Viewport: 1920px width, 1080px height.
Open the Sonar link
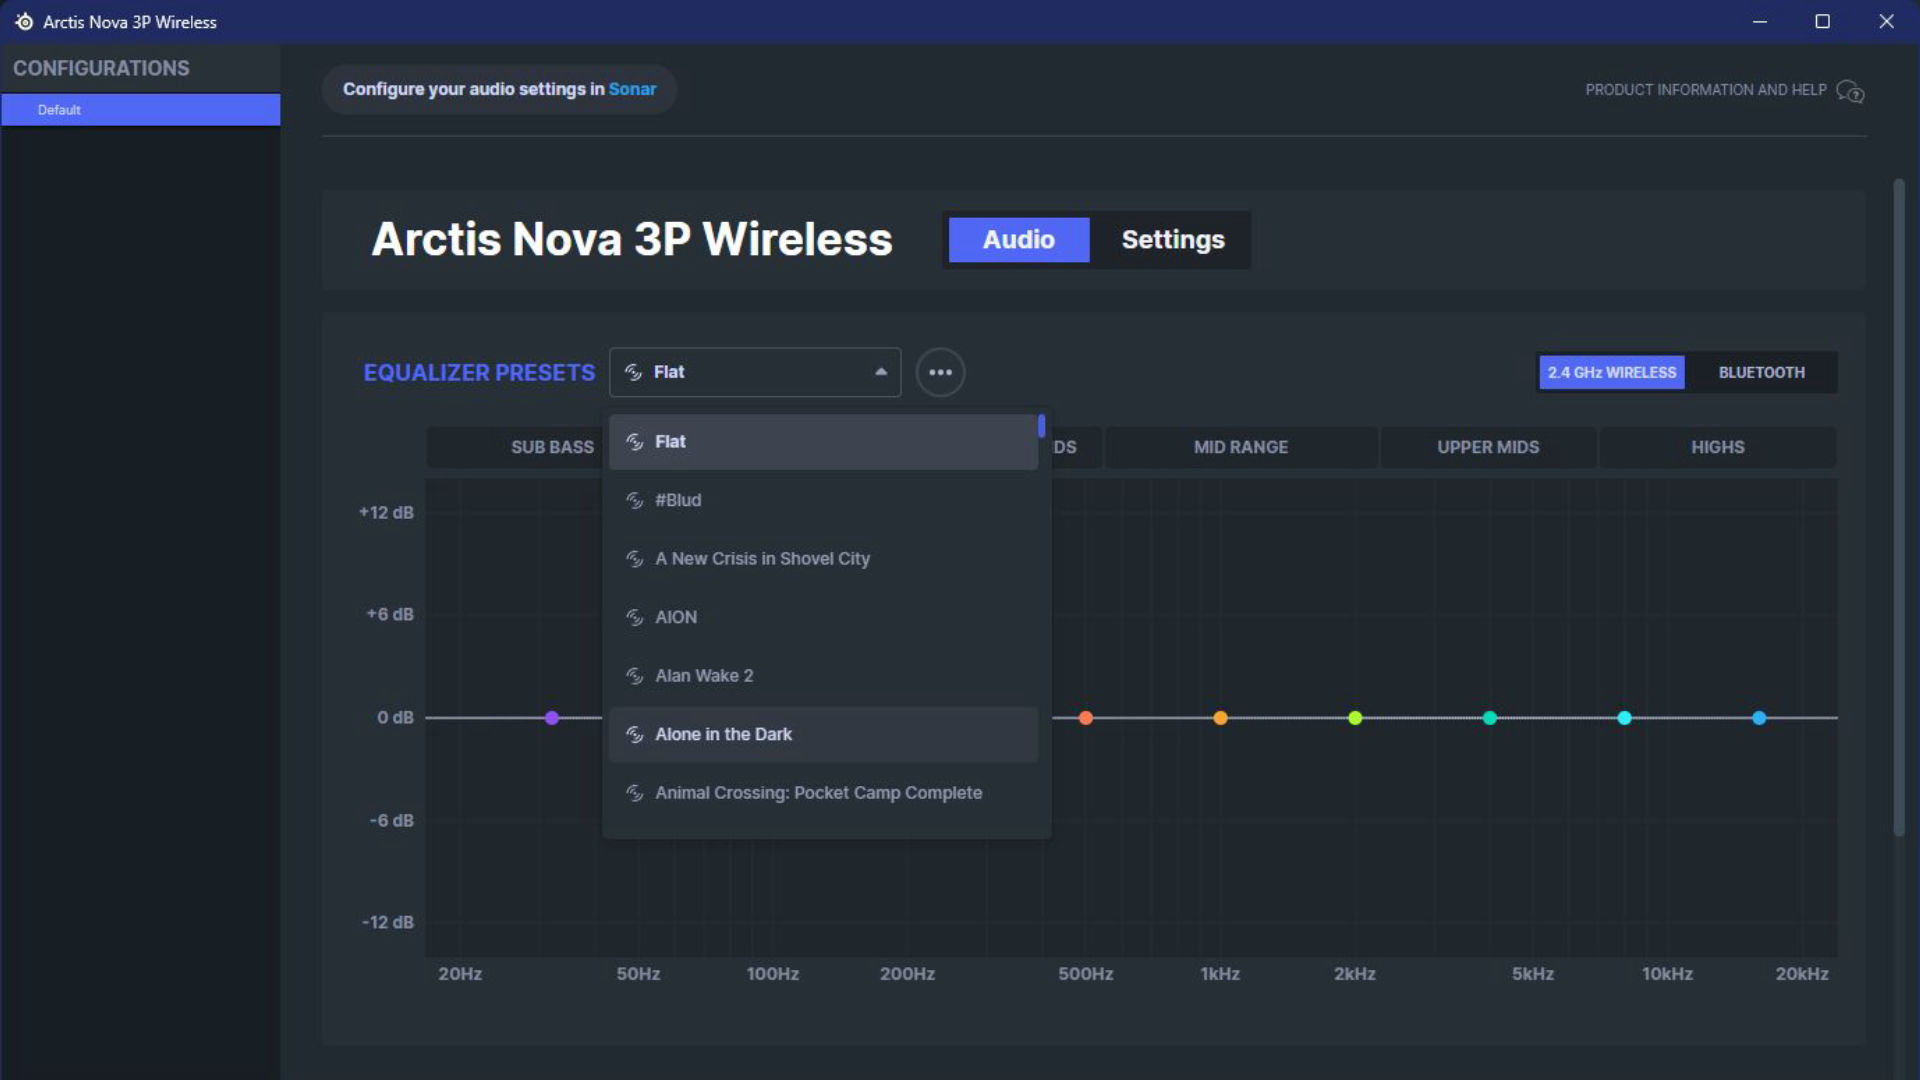click(632, 89)
